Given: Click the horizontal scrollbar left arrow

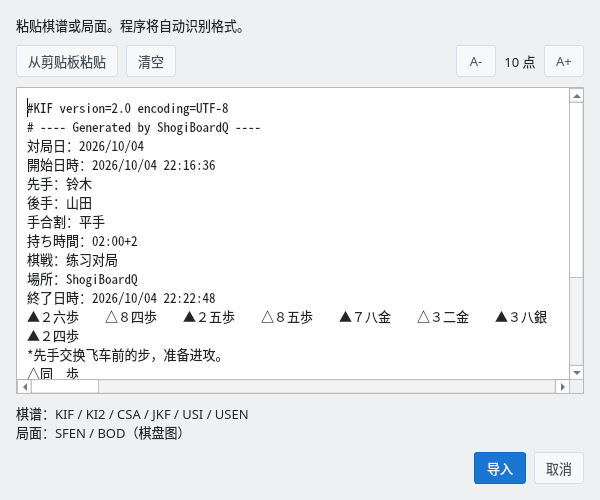Looking at the screenshot, I should point(24,386).
